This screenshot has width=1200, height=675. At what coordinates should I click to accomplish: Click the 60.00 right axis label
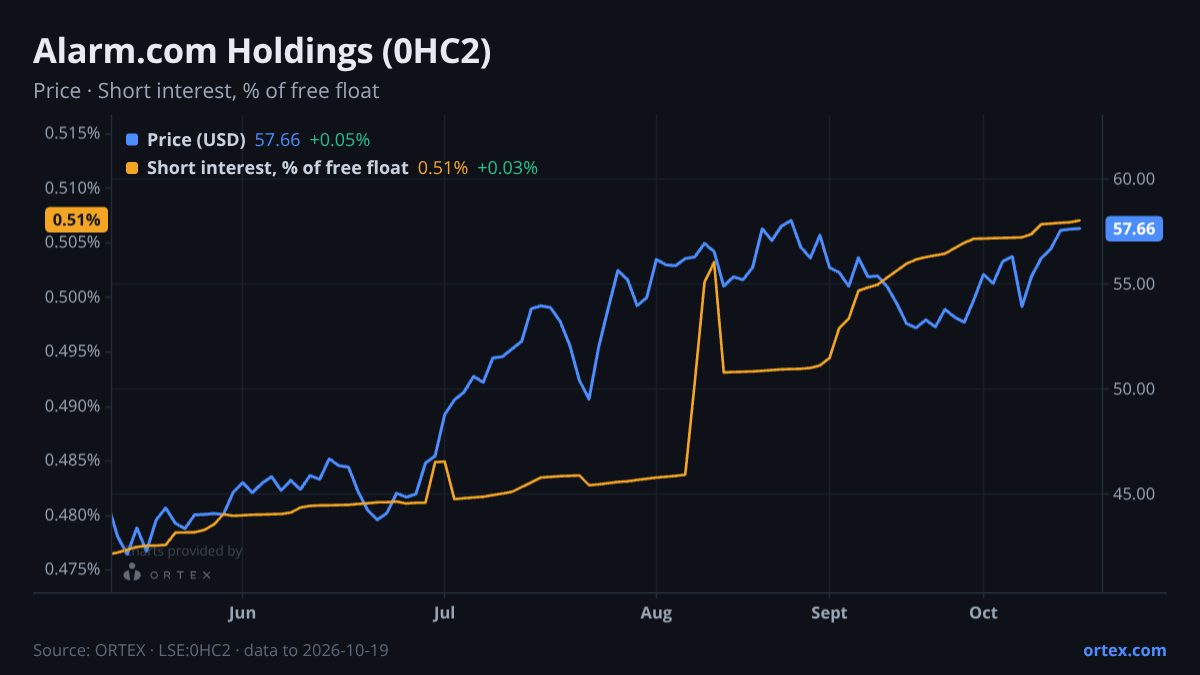(x=1134, y=179)
